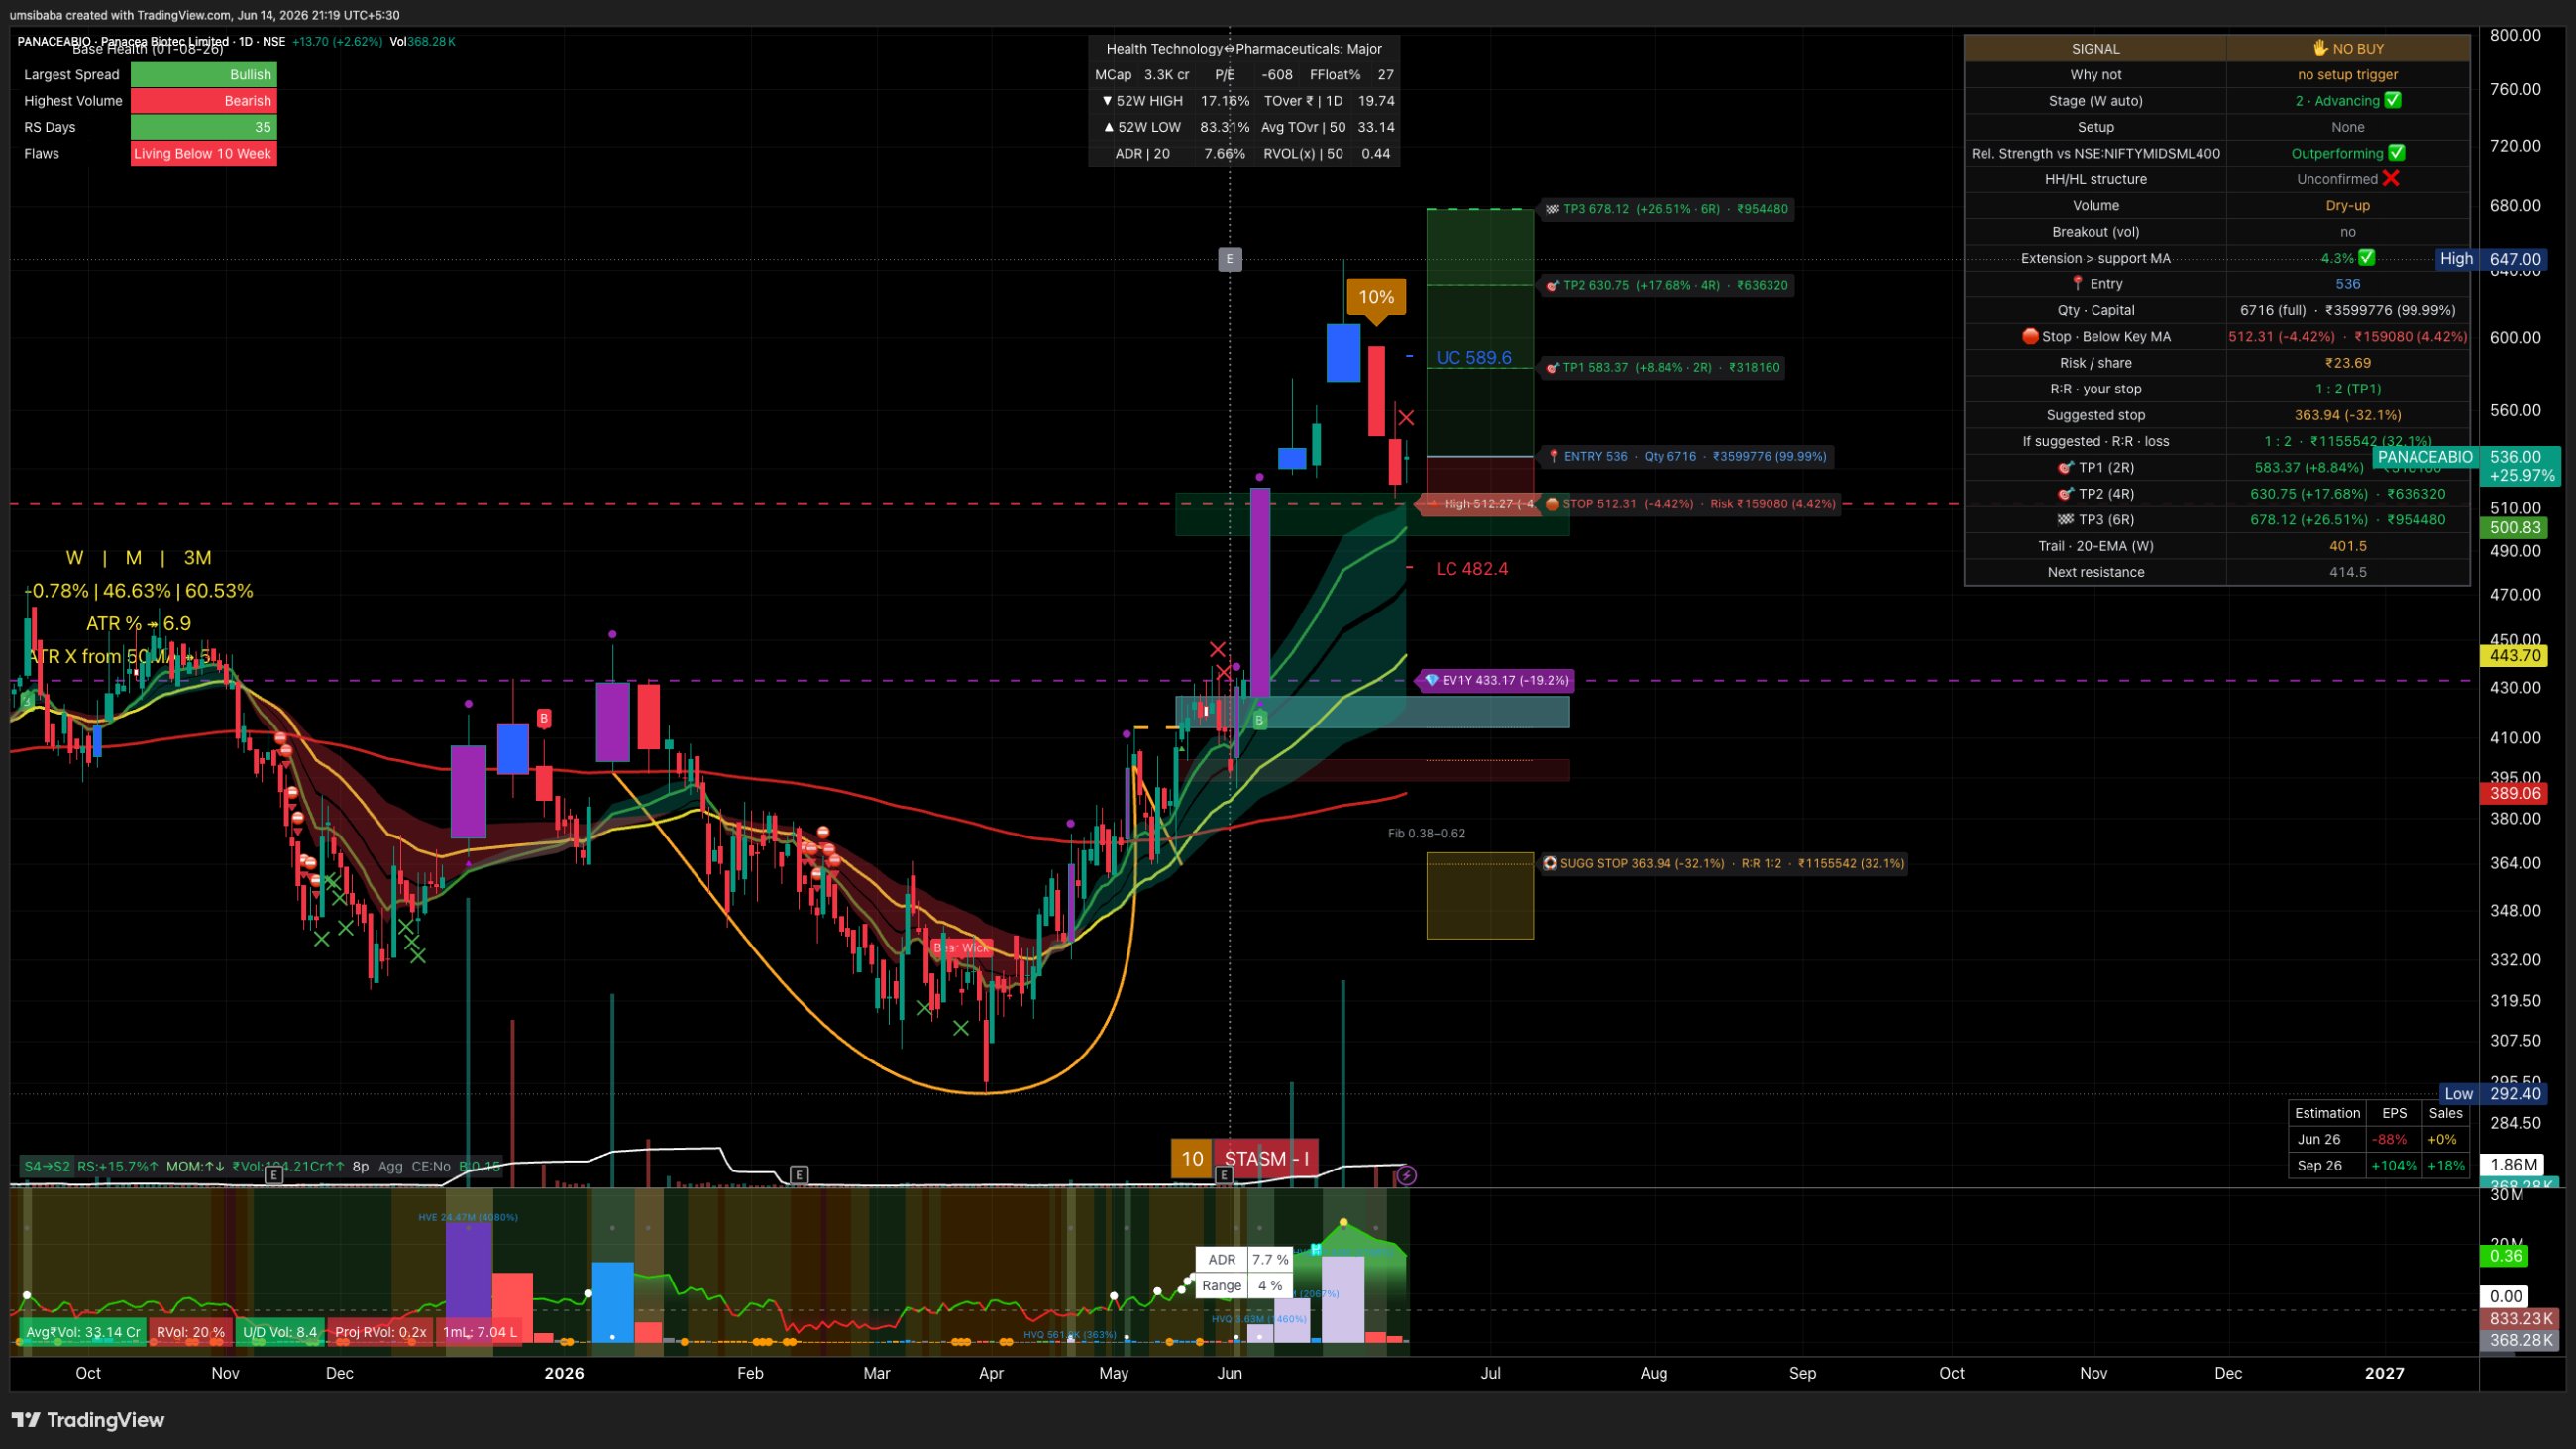2576x1449 pixels.
Task: Click the Risk / share value ₹23.69
Action: (2348, 362)
